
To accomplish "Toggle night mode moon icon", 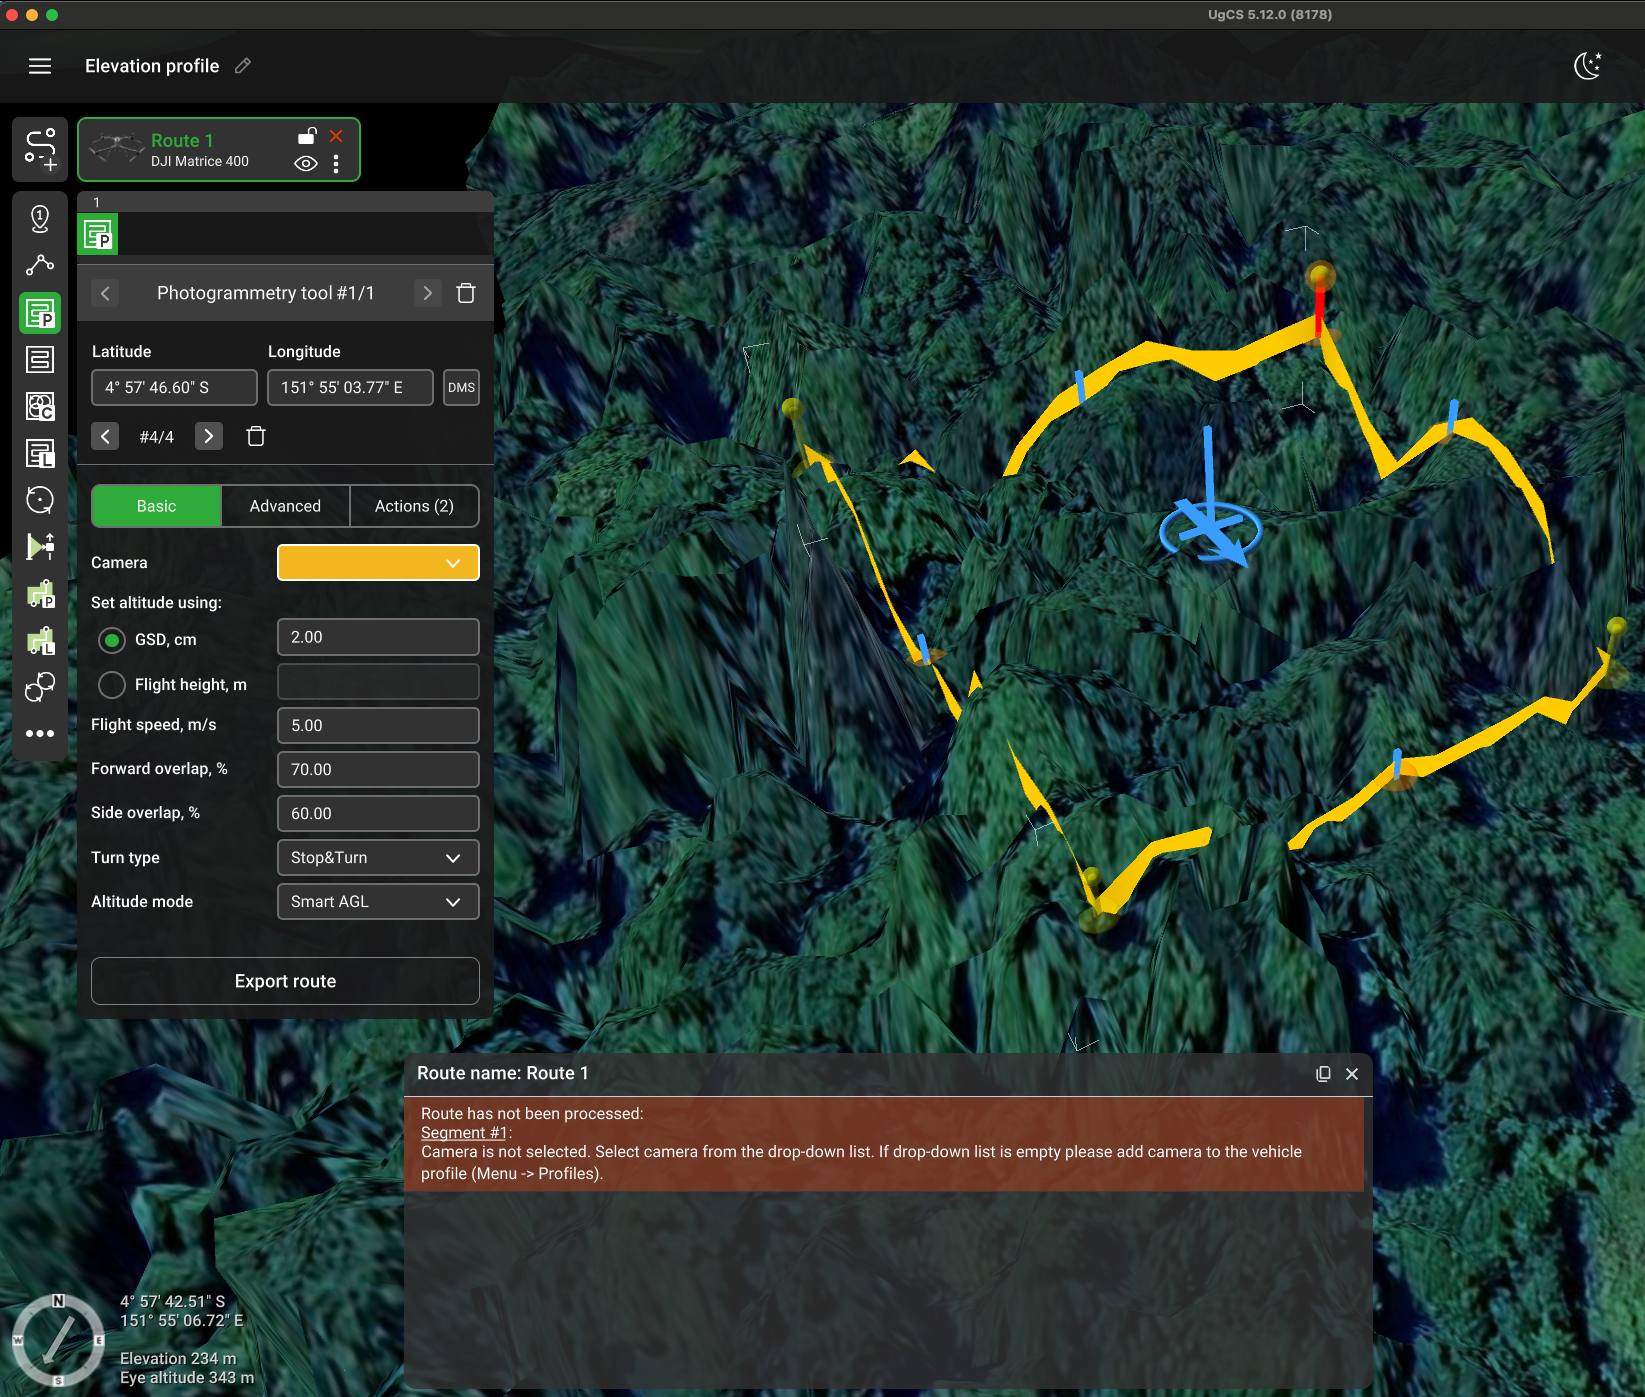I will pos(1587,66).
